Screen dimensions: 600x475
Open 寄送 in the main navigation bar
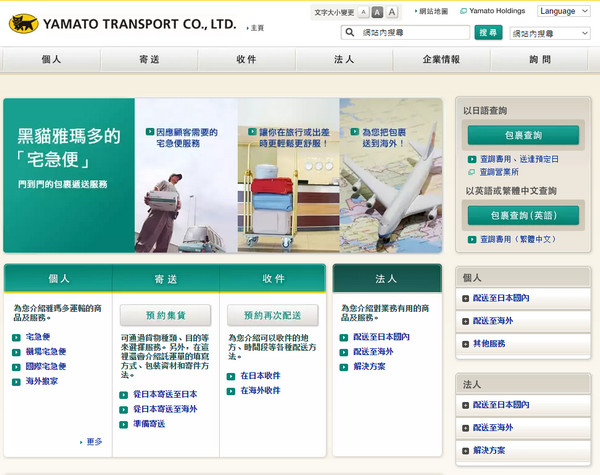pyautogui.click(x=149, y=59)
